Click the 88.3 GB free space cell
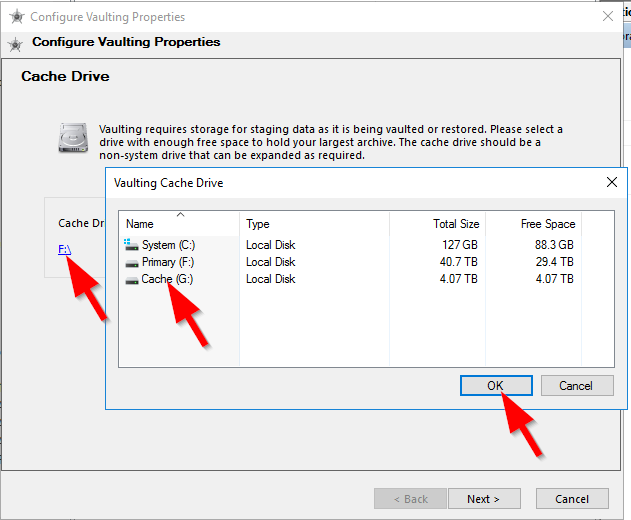 click(x=554, y=245)
